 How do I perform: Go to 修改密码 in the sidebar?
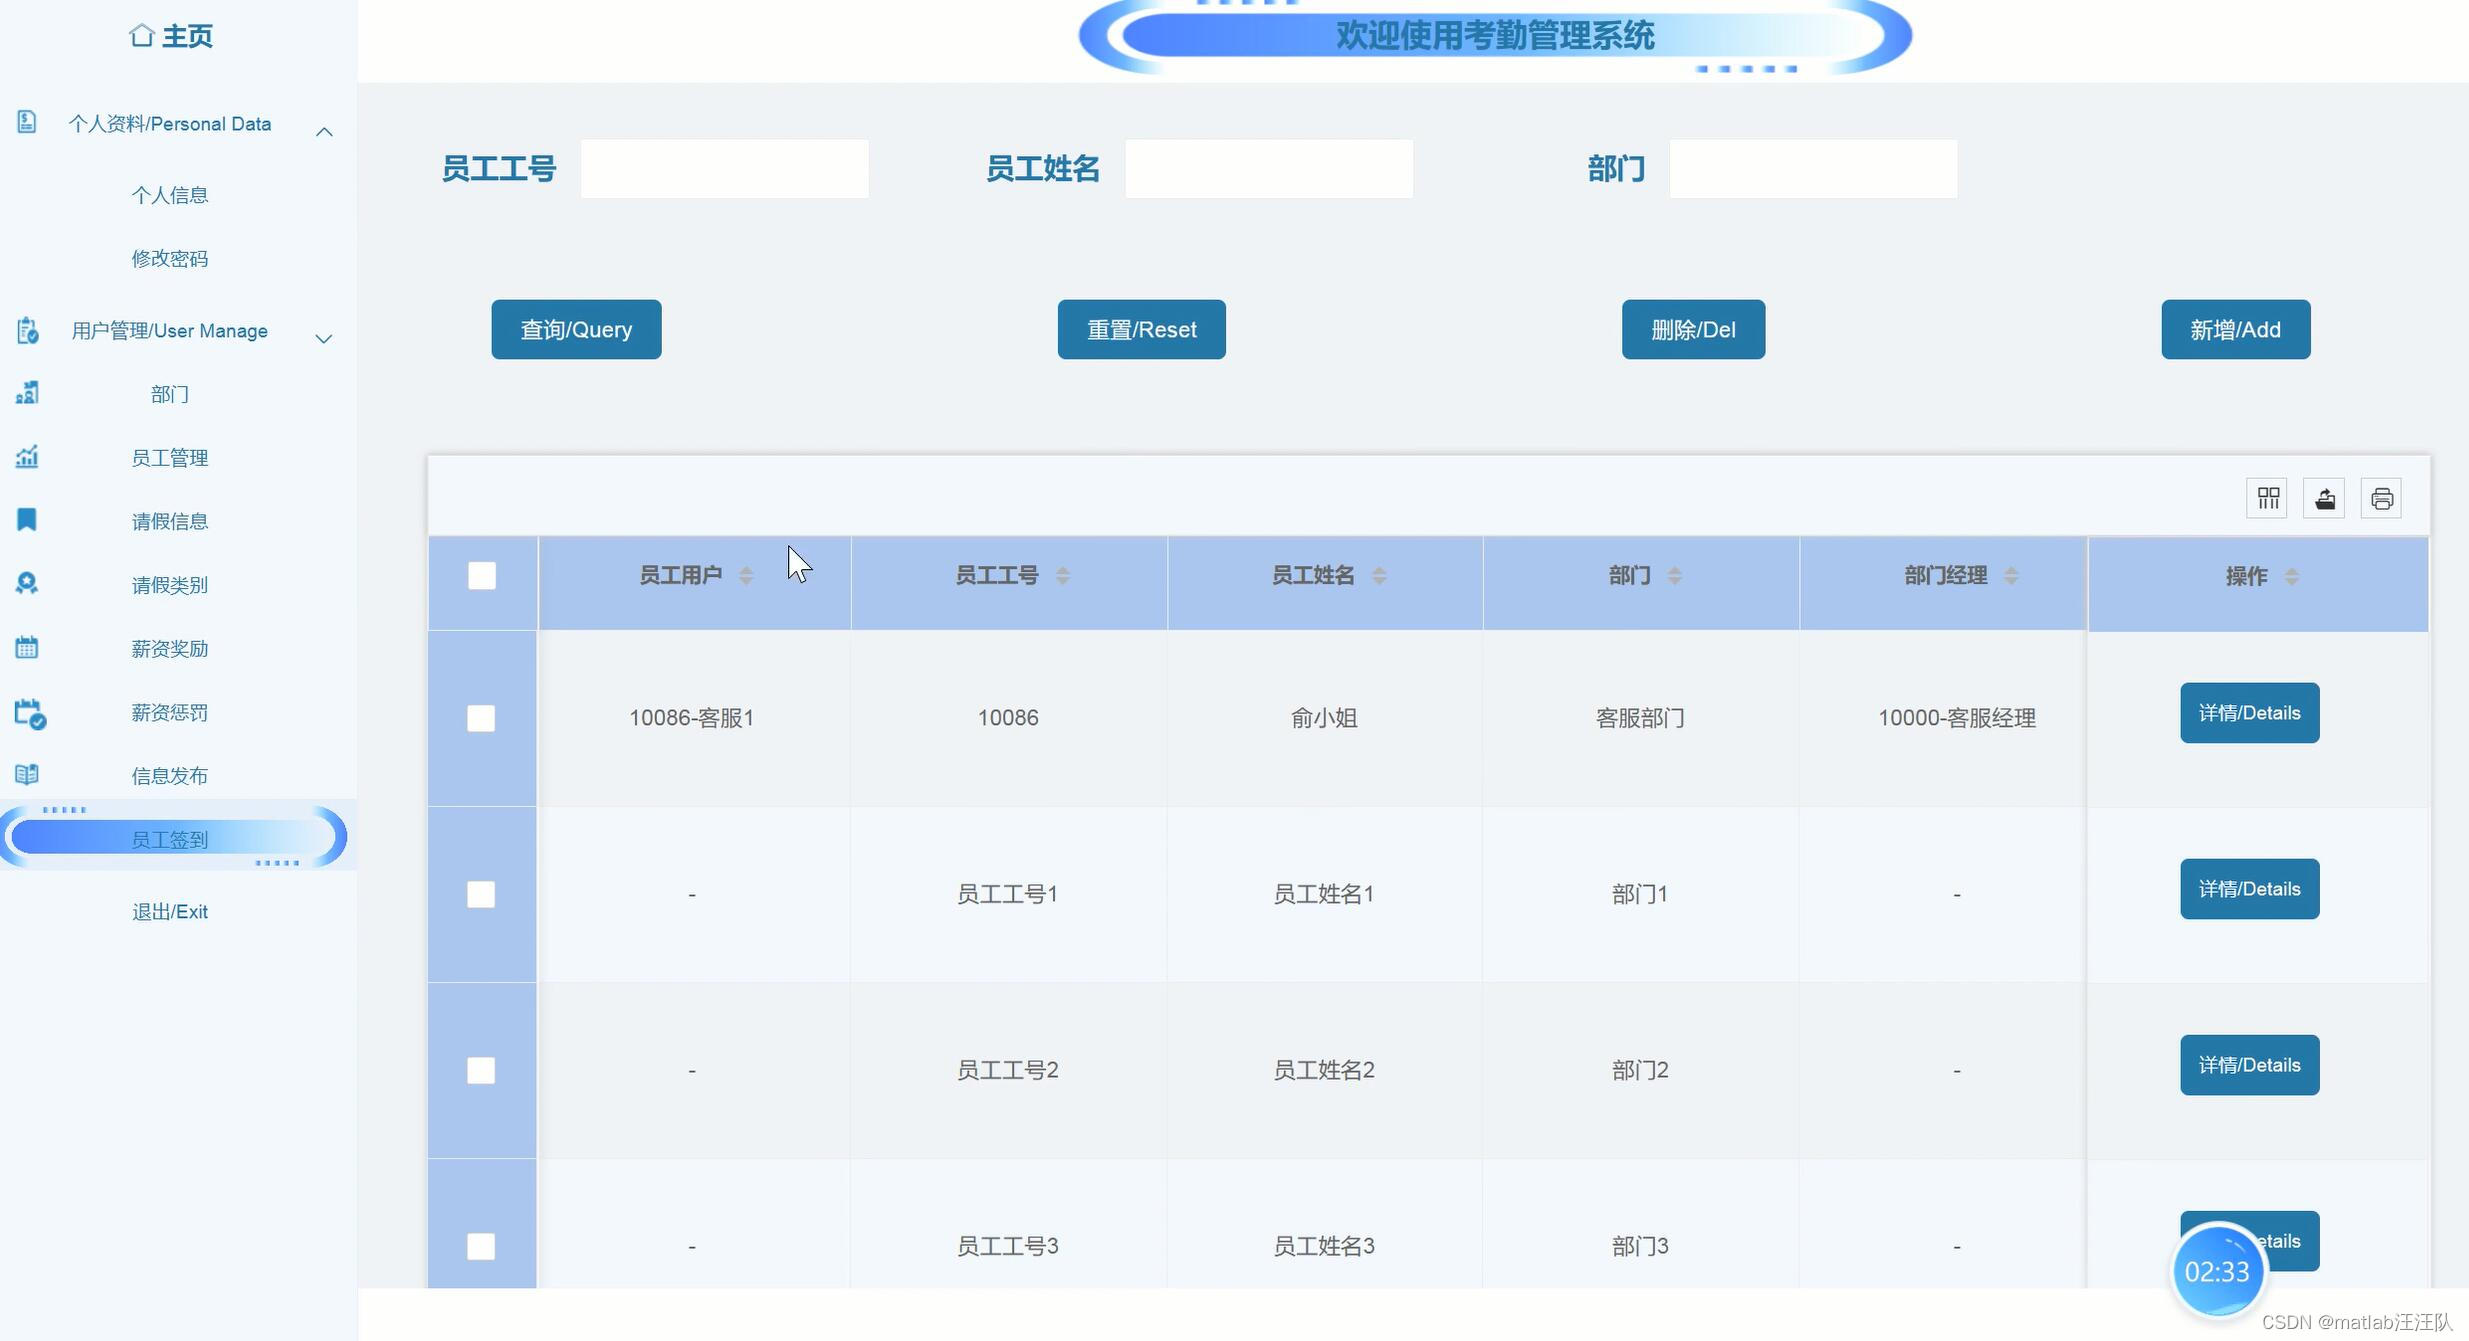170,258
